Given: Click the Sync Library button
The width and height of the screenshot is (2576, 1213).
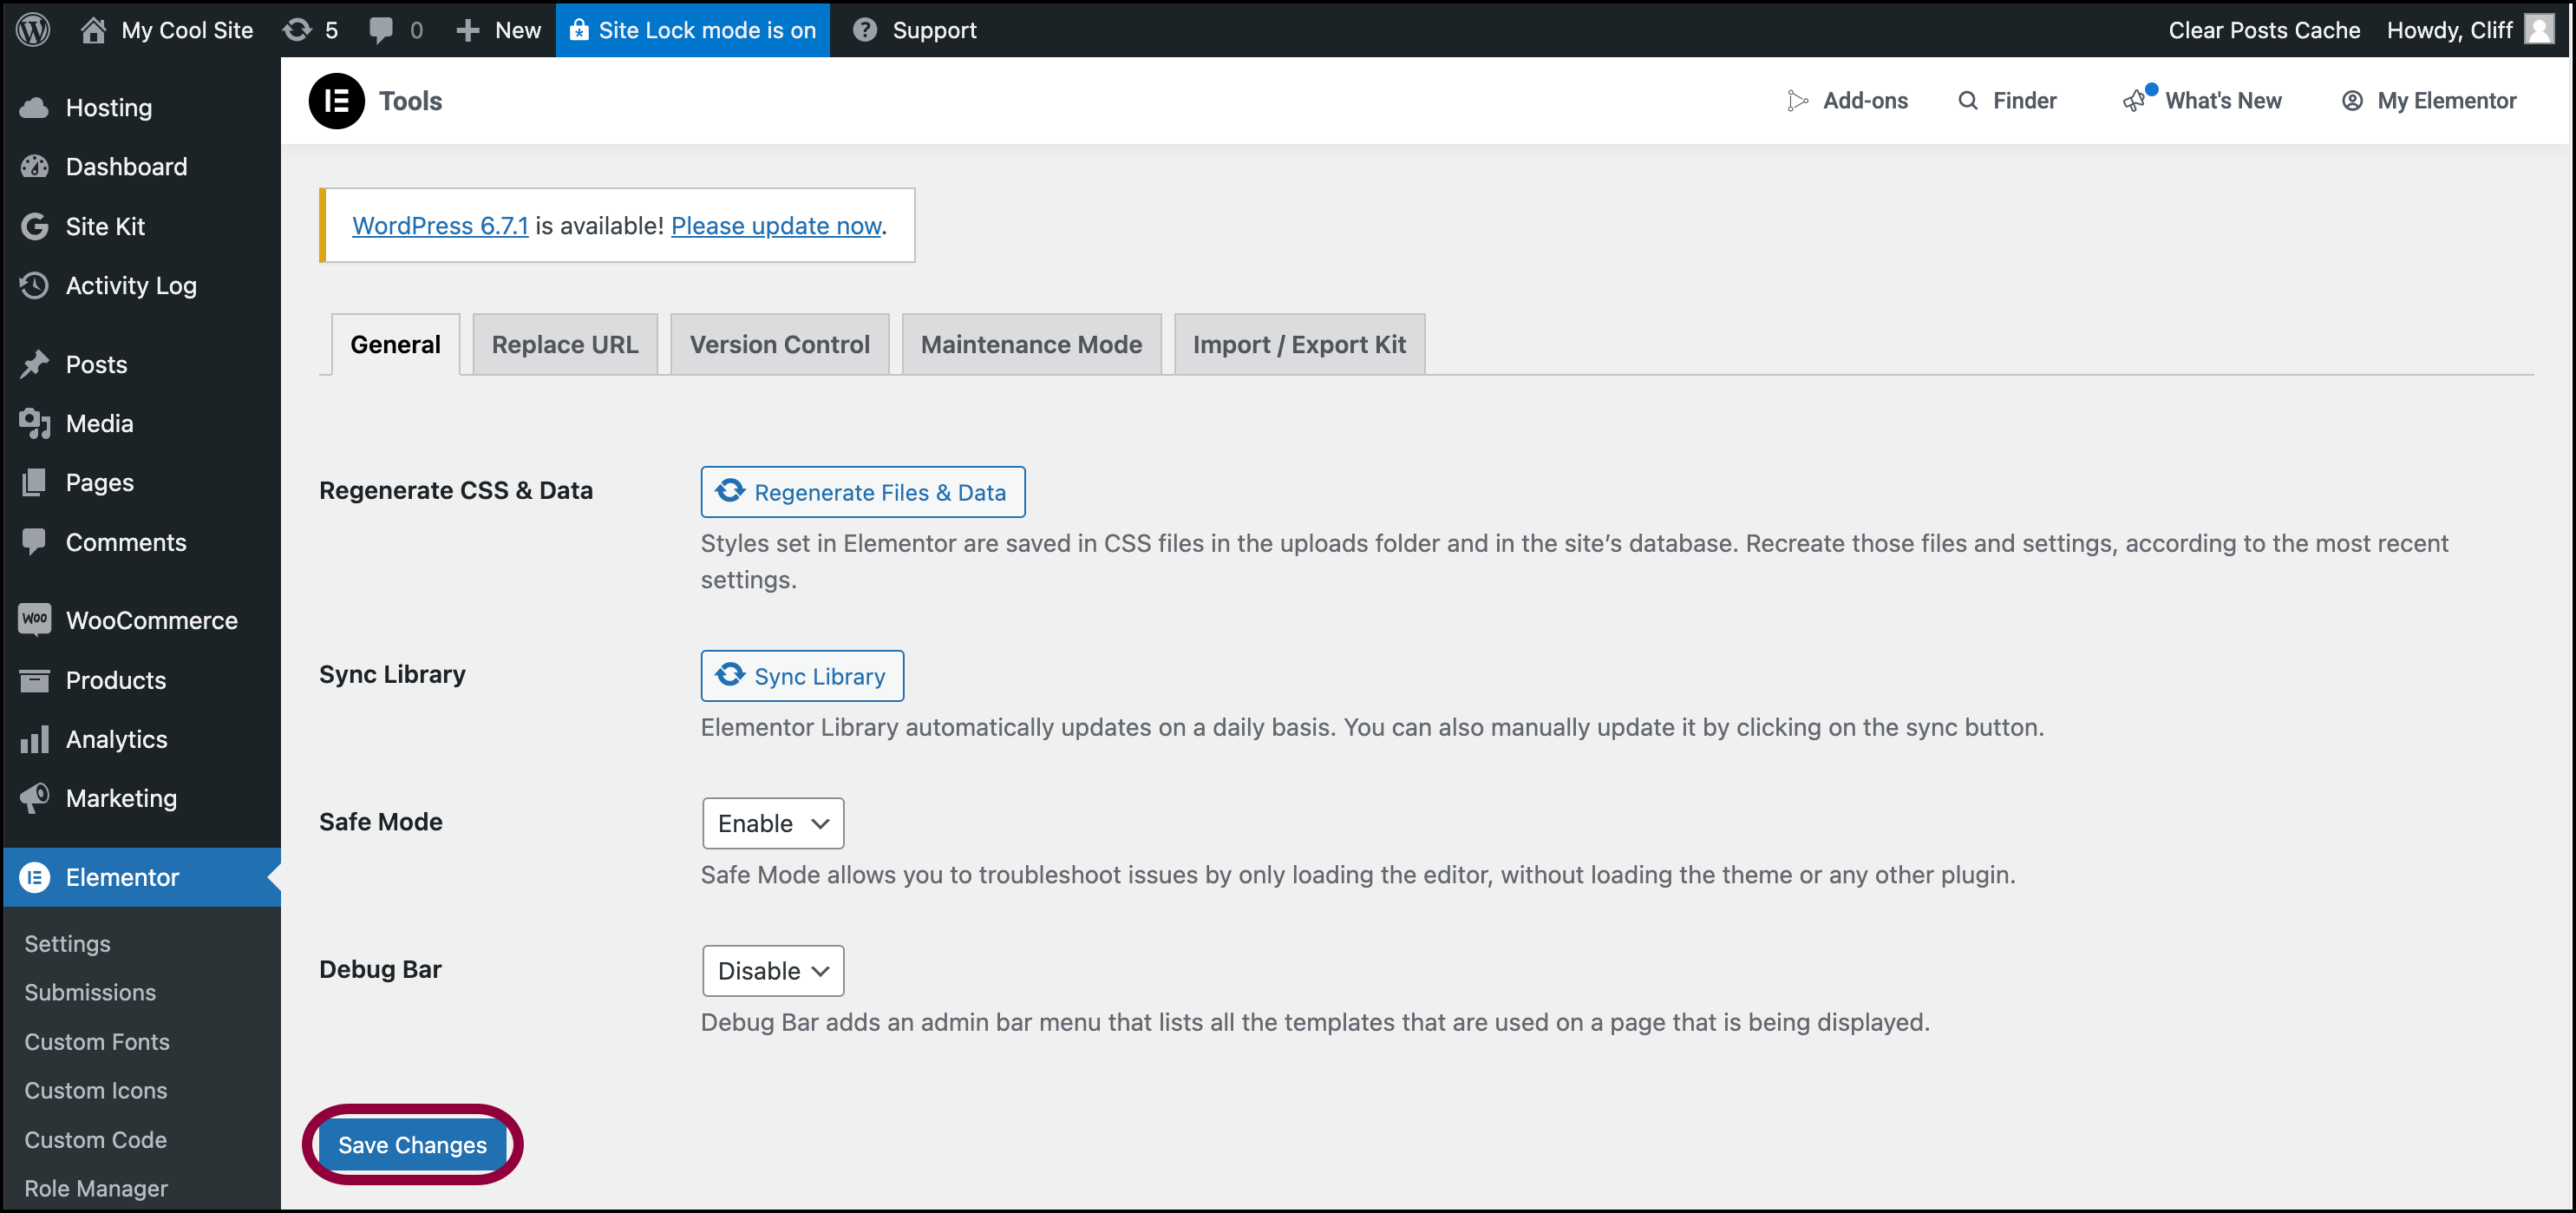Looking at the screenshot, I should (802, 676).
